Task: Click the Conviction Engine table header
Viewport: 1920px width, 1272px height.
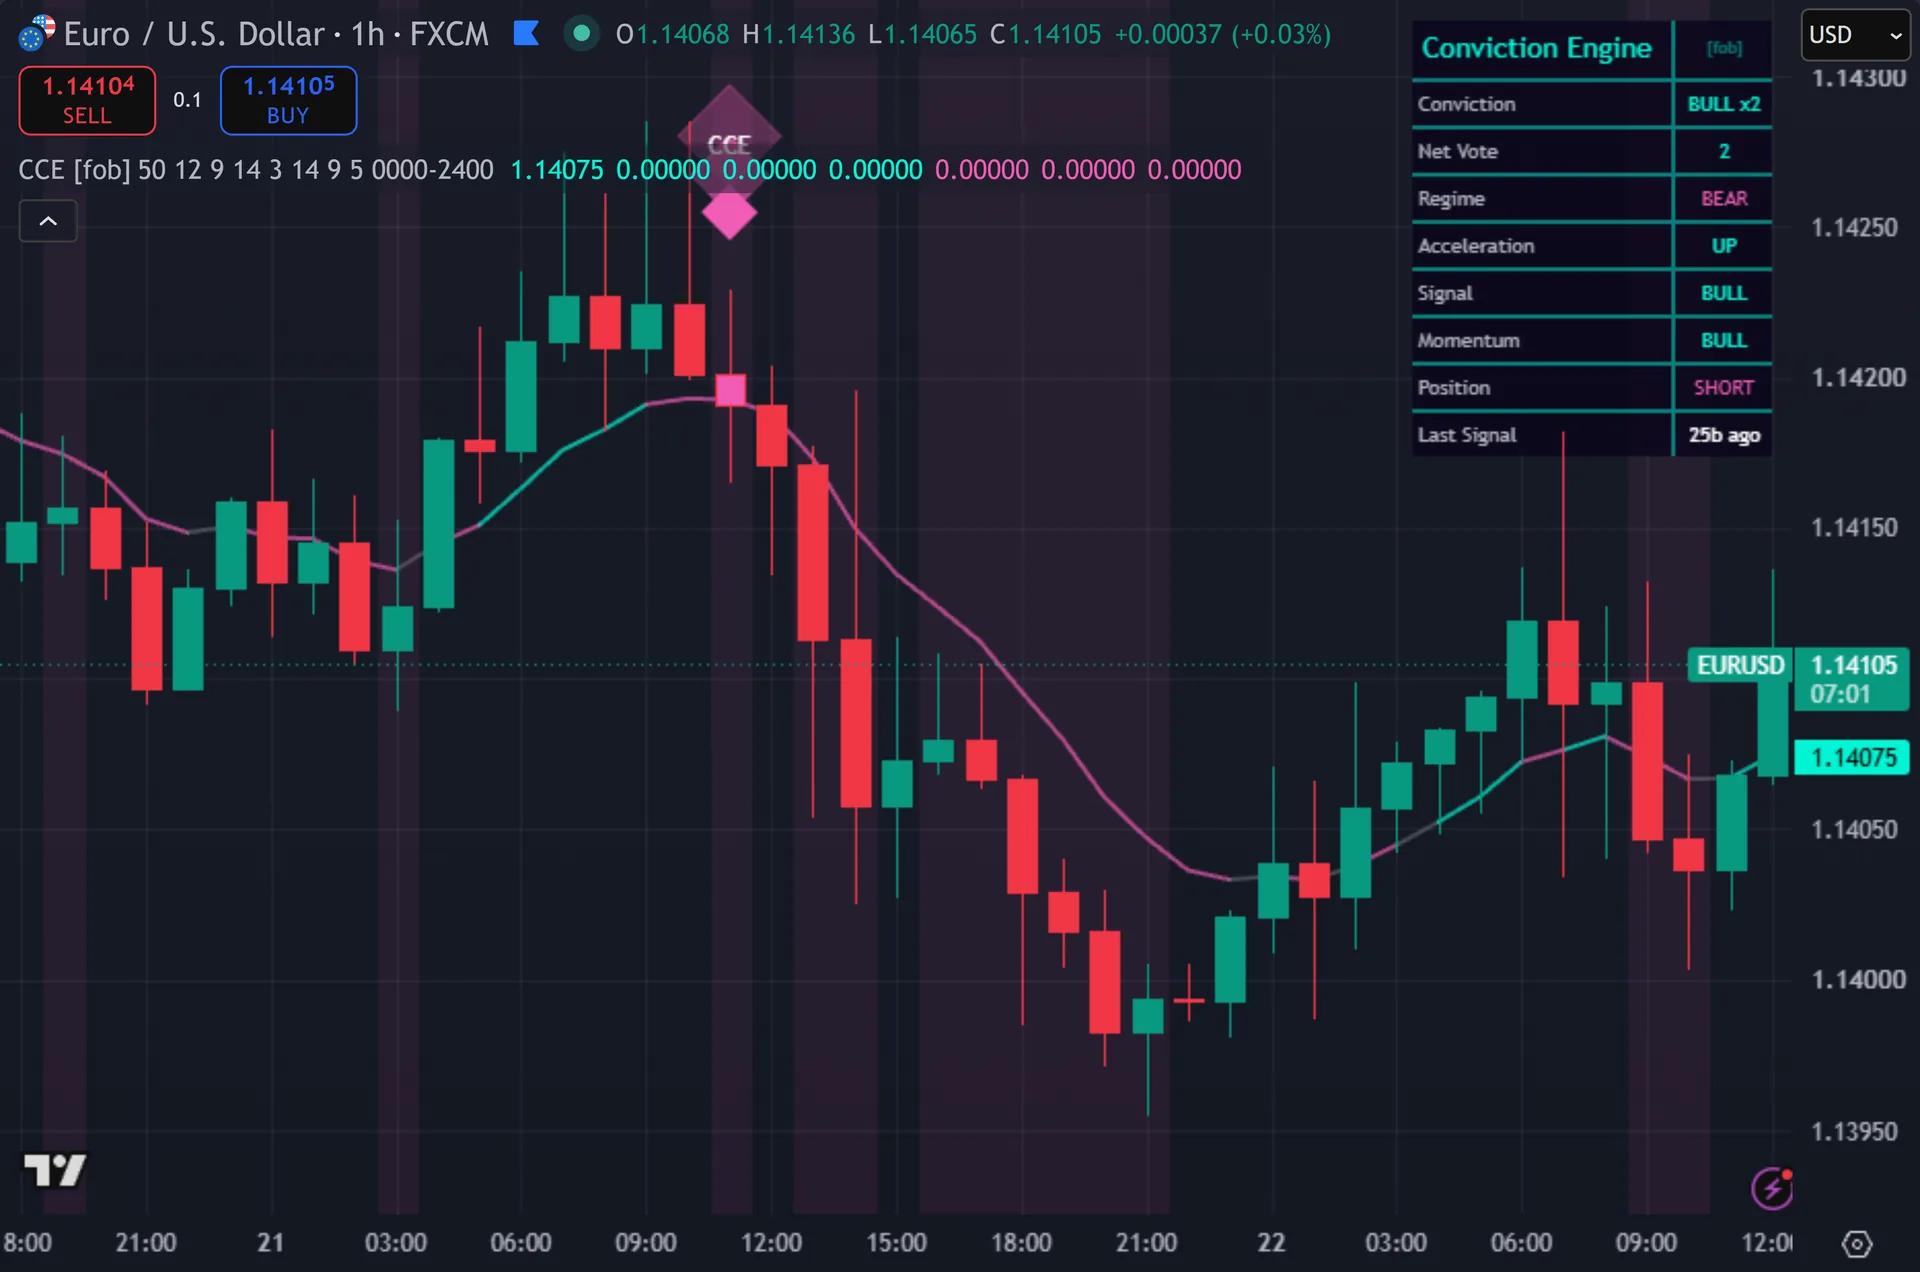Action: 1536,48
